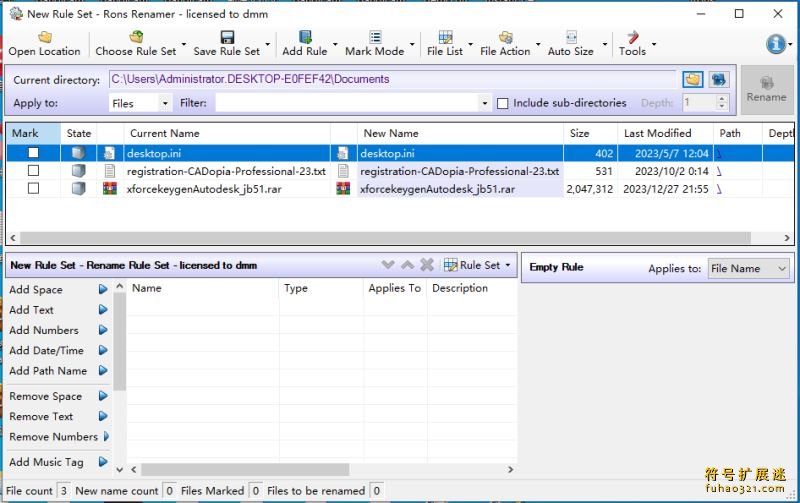Sort files by the Last Modified column header

(657, 133)
